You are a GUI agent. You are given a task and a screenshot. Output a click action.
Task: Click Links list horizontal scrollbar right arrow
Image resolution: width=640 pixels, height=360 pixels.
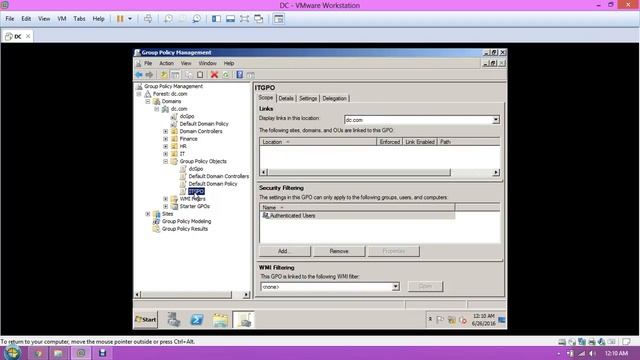[496, 172]
